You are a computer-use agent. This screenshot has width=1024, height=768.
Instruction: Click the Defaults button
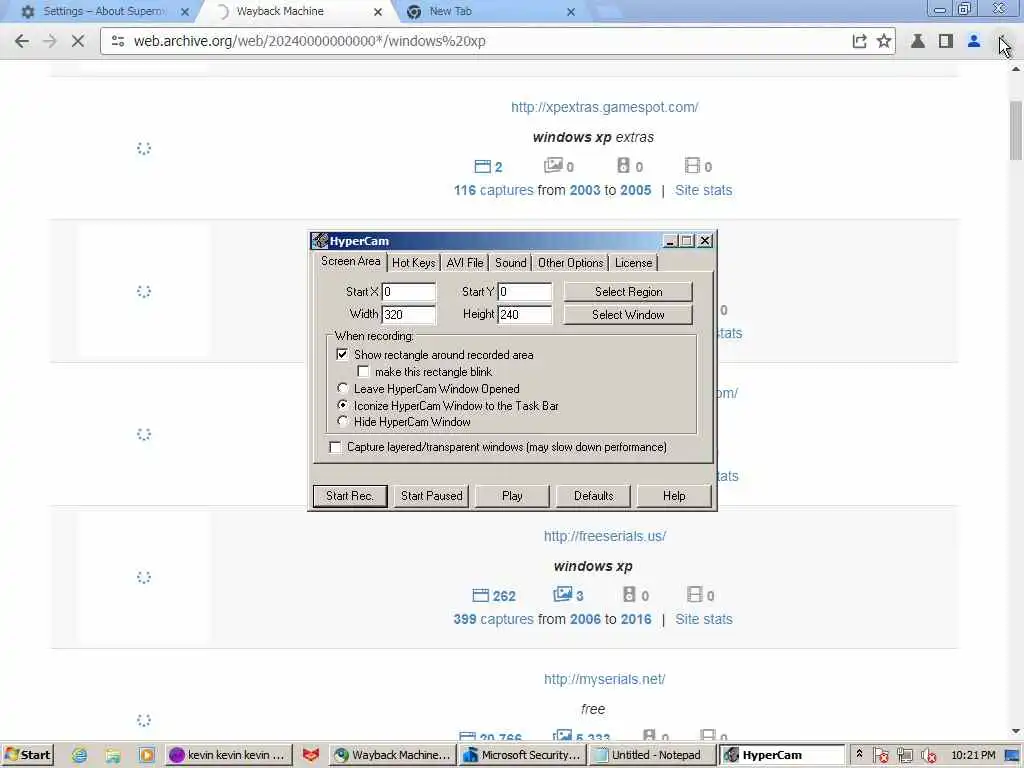[x=593, y=496]
